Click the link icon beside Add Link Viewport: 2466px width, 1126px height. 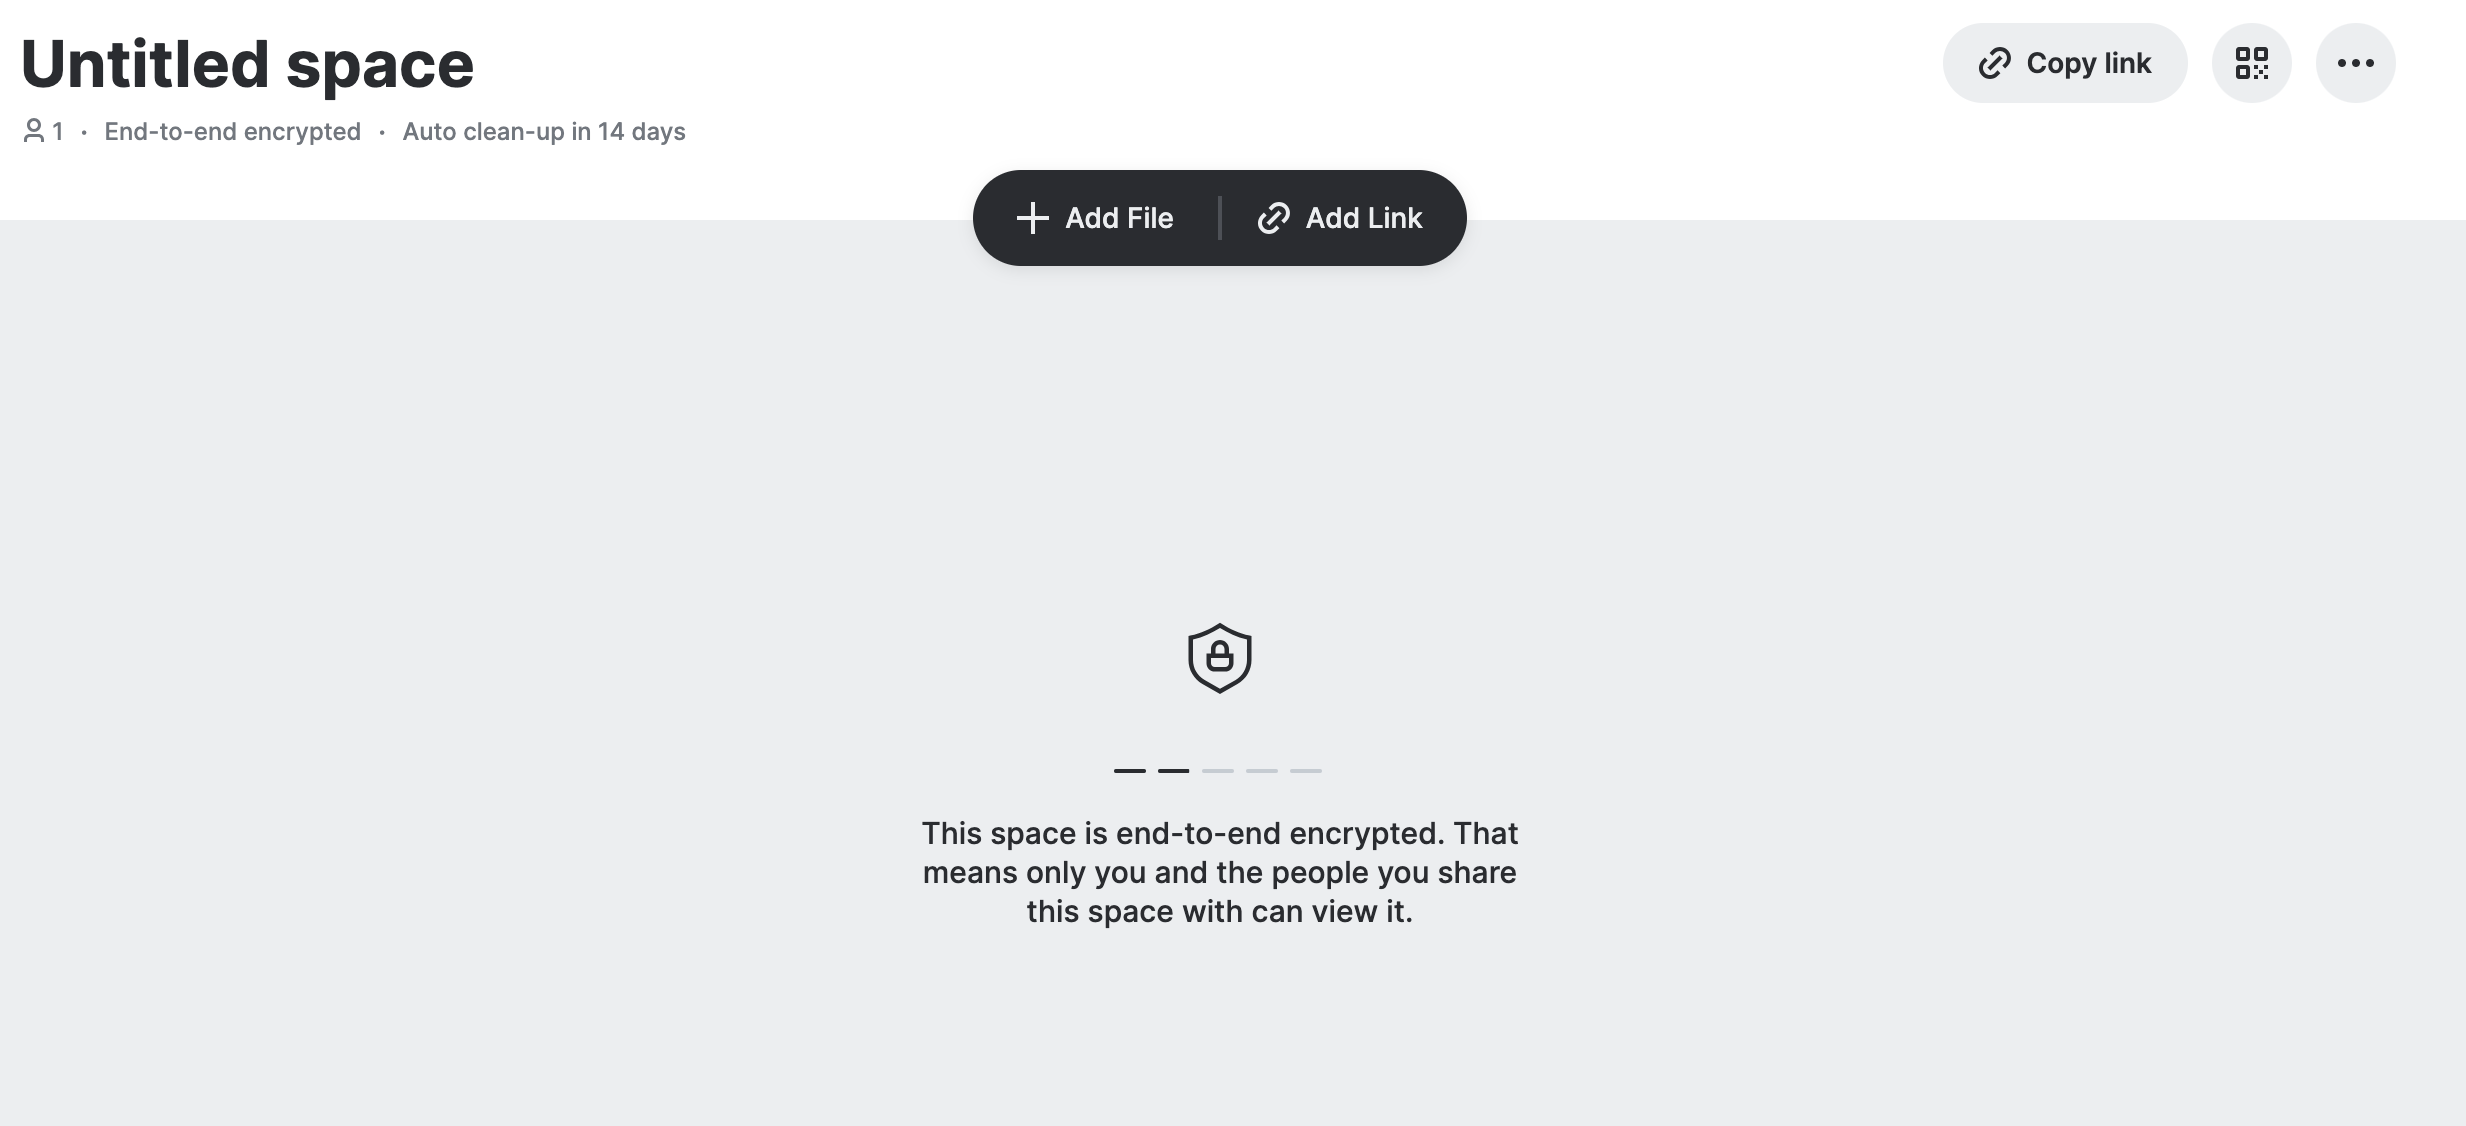(x=1273, y=218)
